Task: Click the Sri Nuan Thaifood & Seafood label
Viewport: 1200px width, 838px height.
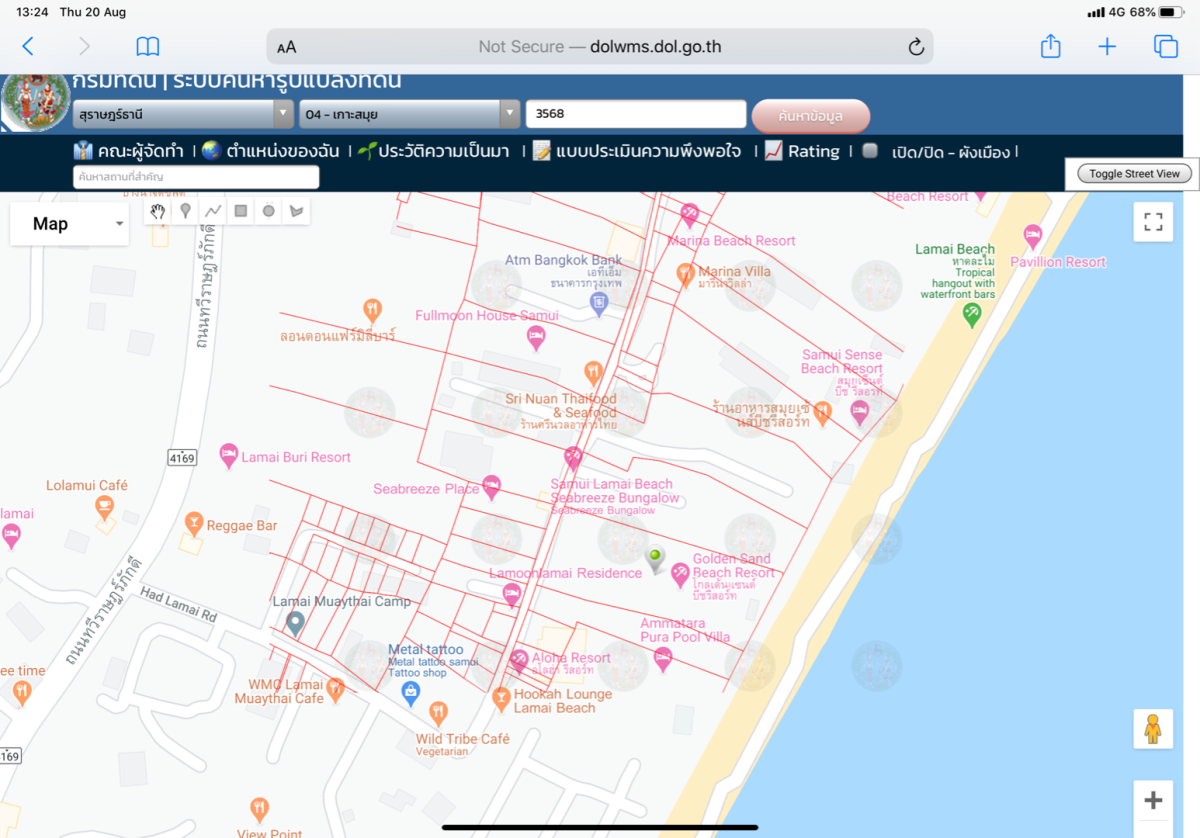Action: pyautogui.click(x=561, y=405)
